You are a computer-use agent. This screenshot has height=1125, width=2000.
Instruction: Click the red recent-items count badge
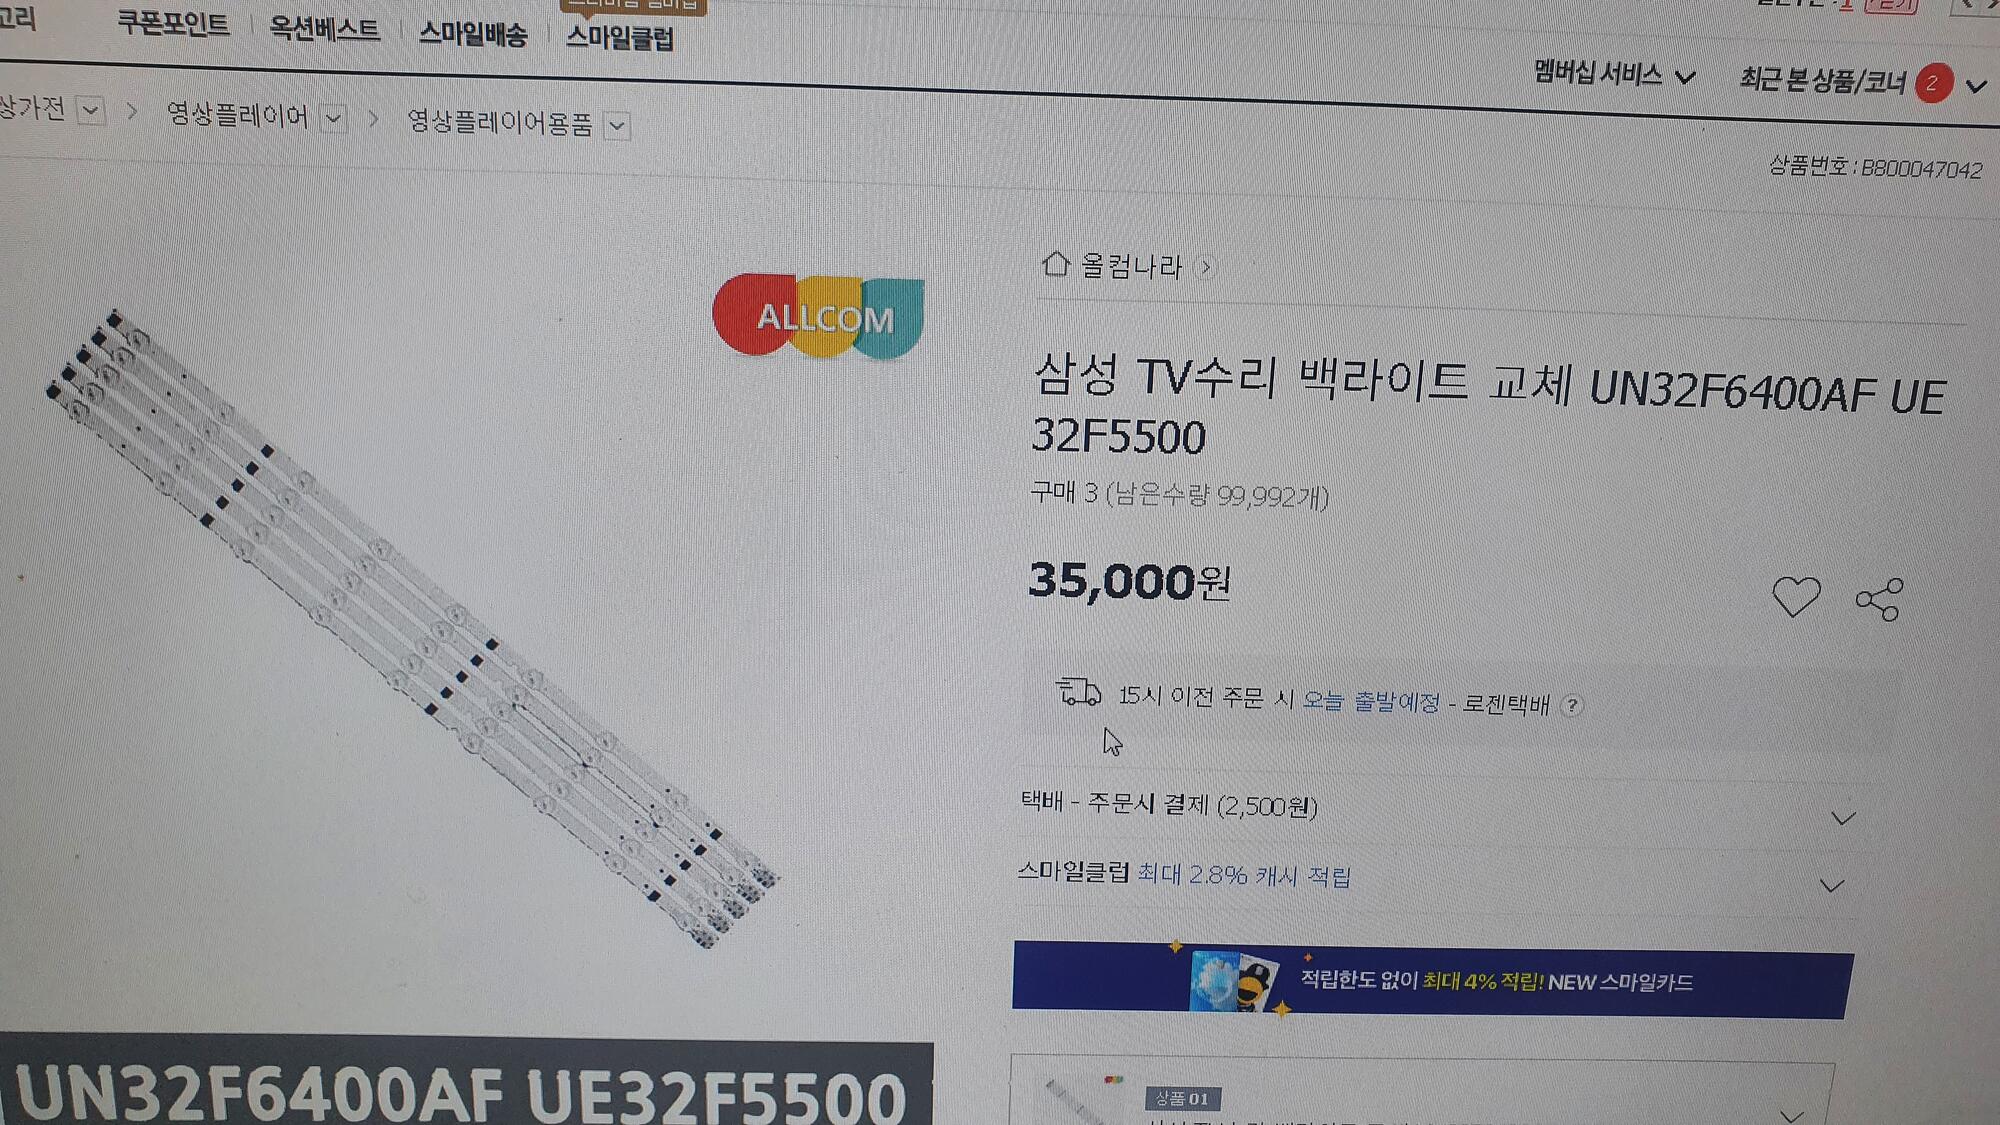click(1933, 83)
